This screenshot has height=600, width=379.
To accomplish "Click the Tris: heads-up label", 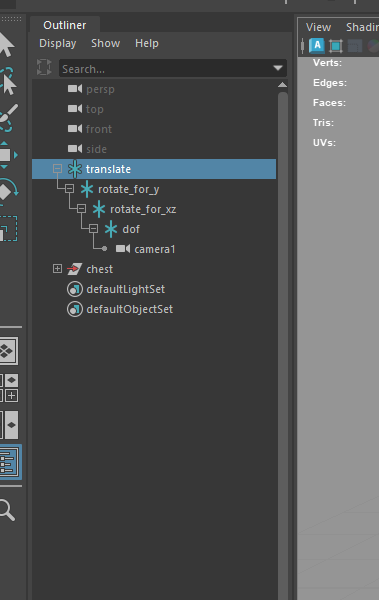I will (323, 122).
